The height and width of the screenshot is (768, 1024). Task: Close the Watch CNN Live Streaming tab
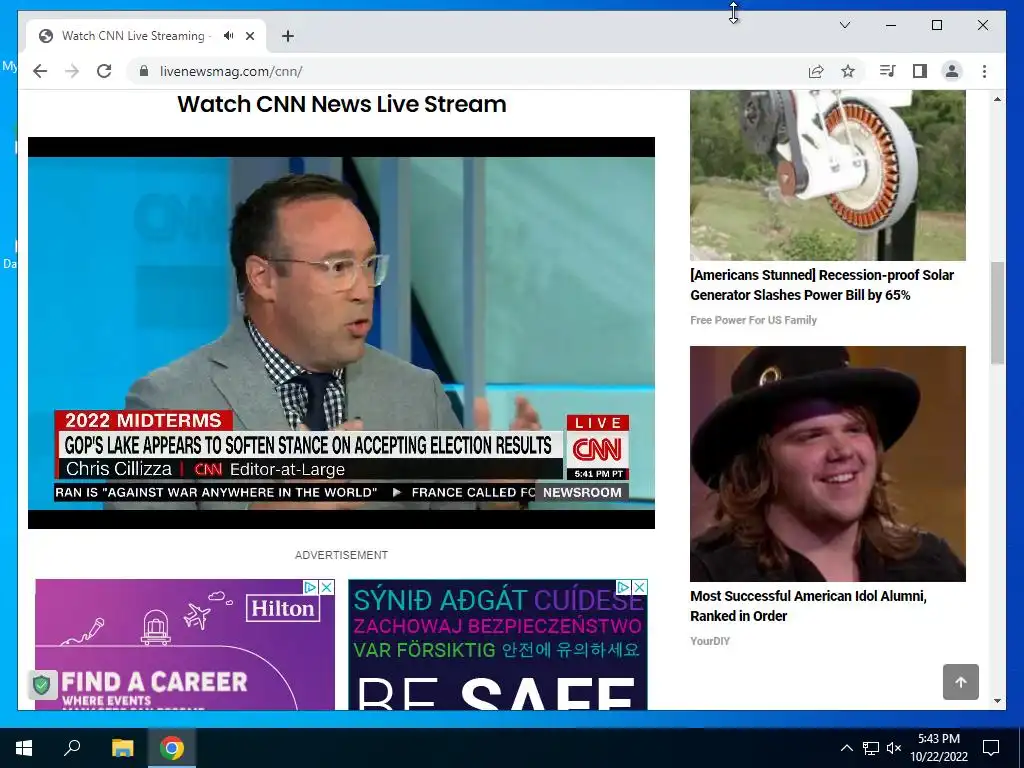pyautogui.click(x=249, y=36)
